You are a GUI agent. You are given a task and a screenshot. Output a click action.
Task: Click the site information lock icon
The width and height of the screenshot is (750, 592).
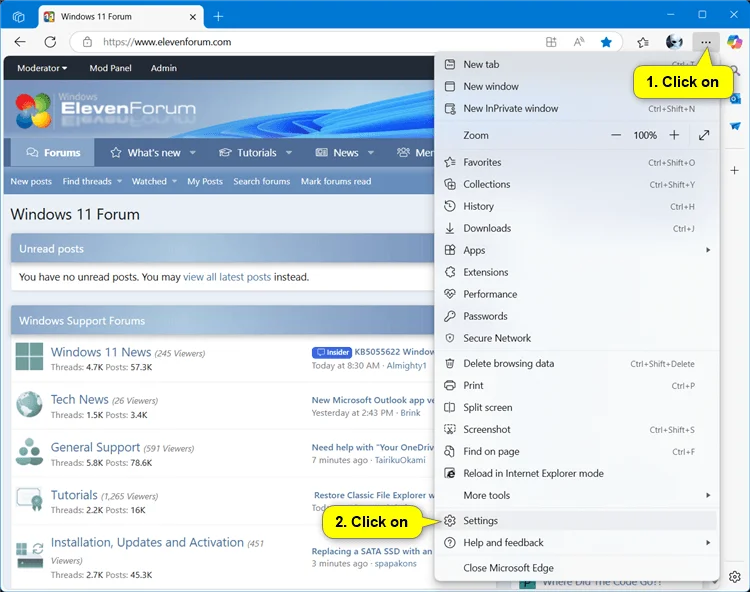pyautogui.click(x=87, y=42)
